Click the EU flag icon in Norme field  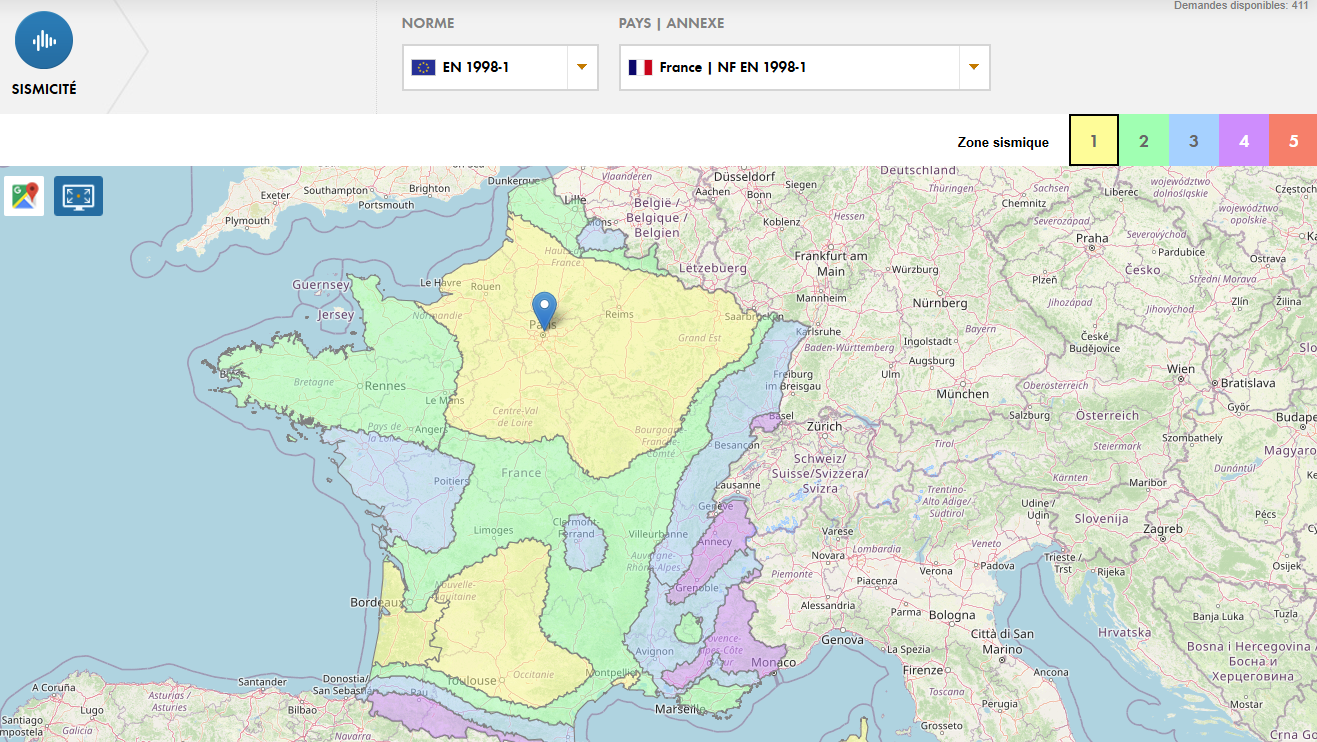coord(423,68)
